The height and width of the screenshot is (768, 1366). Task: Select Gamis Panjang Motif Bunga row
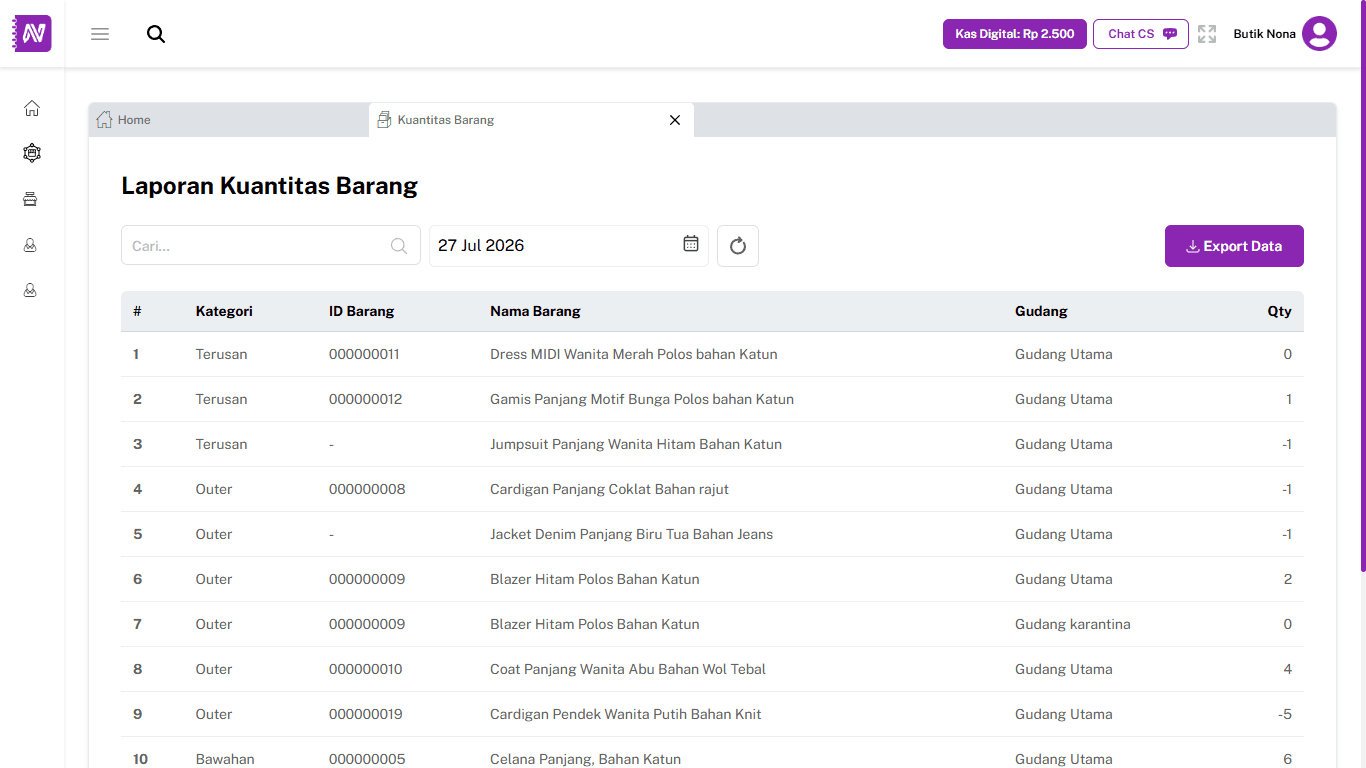tap(712, 399)
